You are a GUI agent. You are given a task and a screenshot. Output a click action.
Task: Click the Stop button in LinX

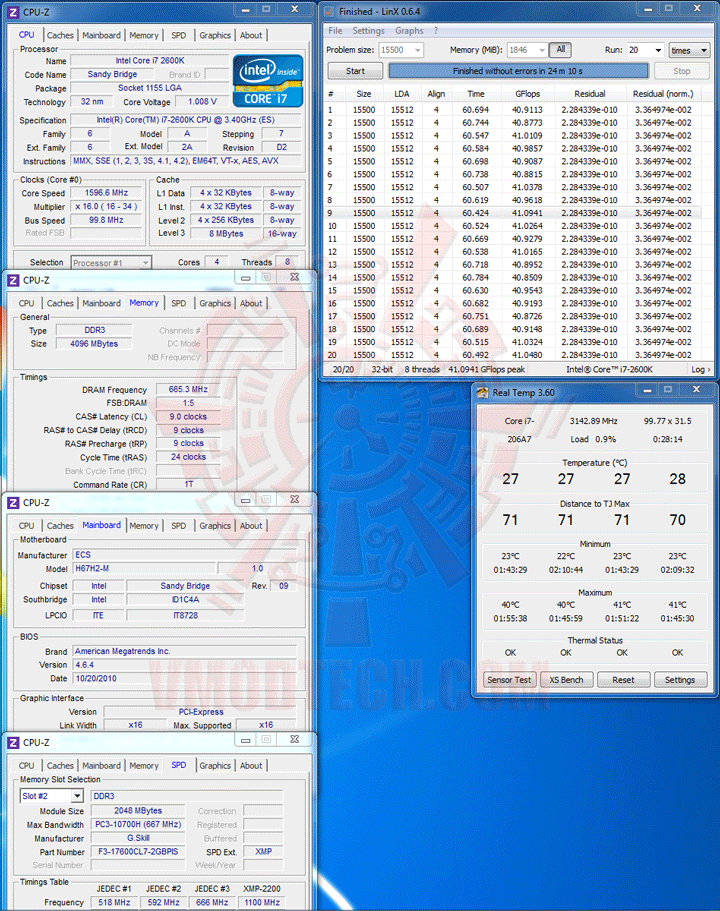[682, 71]
